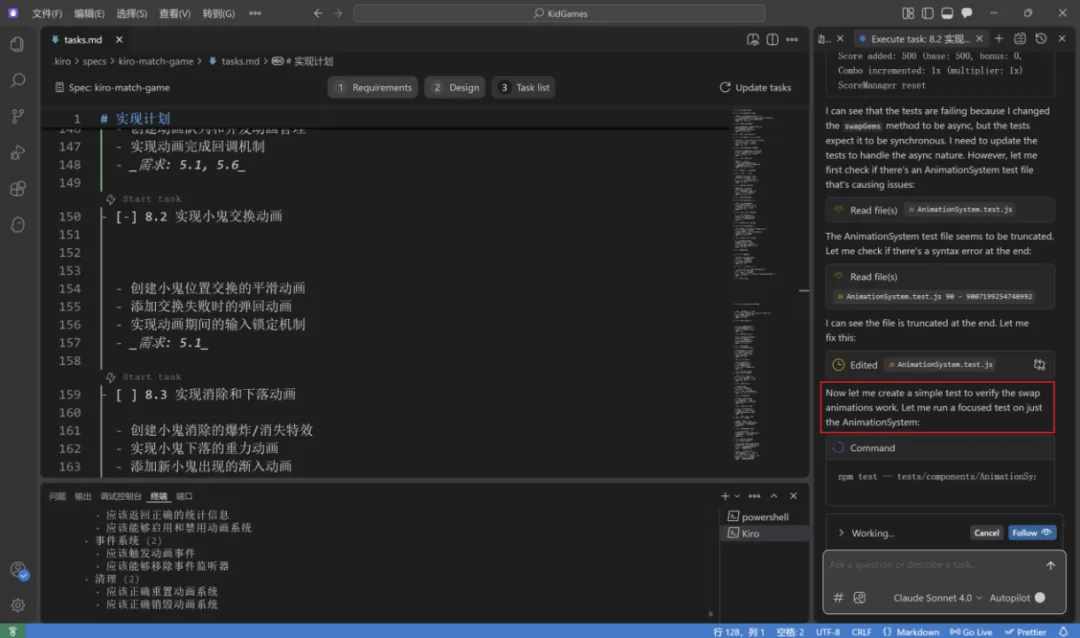Viewport: 1080px width, 638px height.
Task: Close the terminal panel
Action: pos(793,496)
